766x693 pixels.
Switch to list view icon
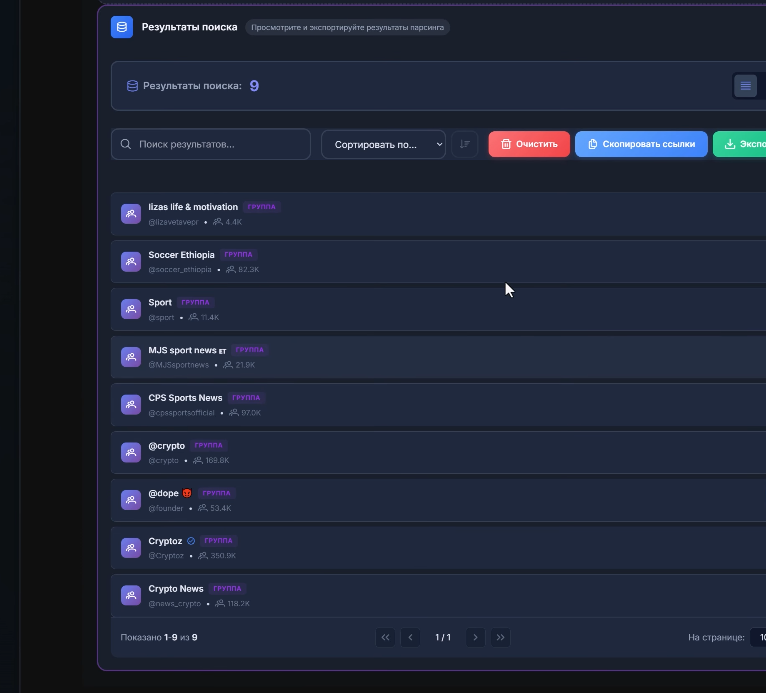tap(745, 86)
